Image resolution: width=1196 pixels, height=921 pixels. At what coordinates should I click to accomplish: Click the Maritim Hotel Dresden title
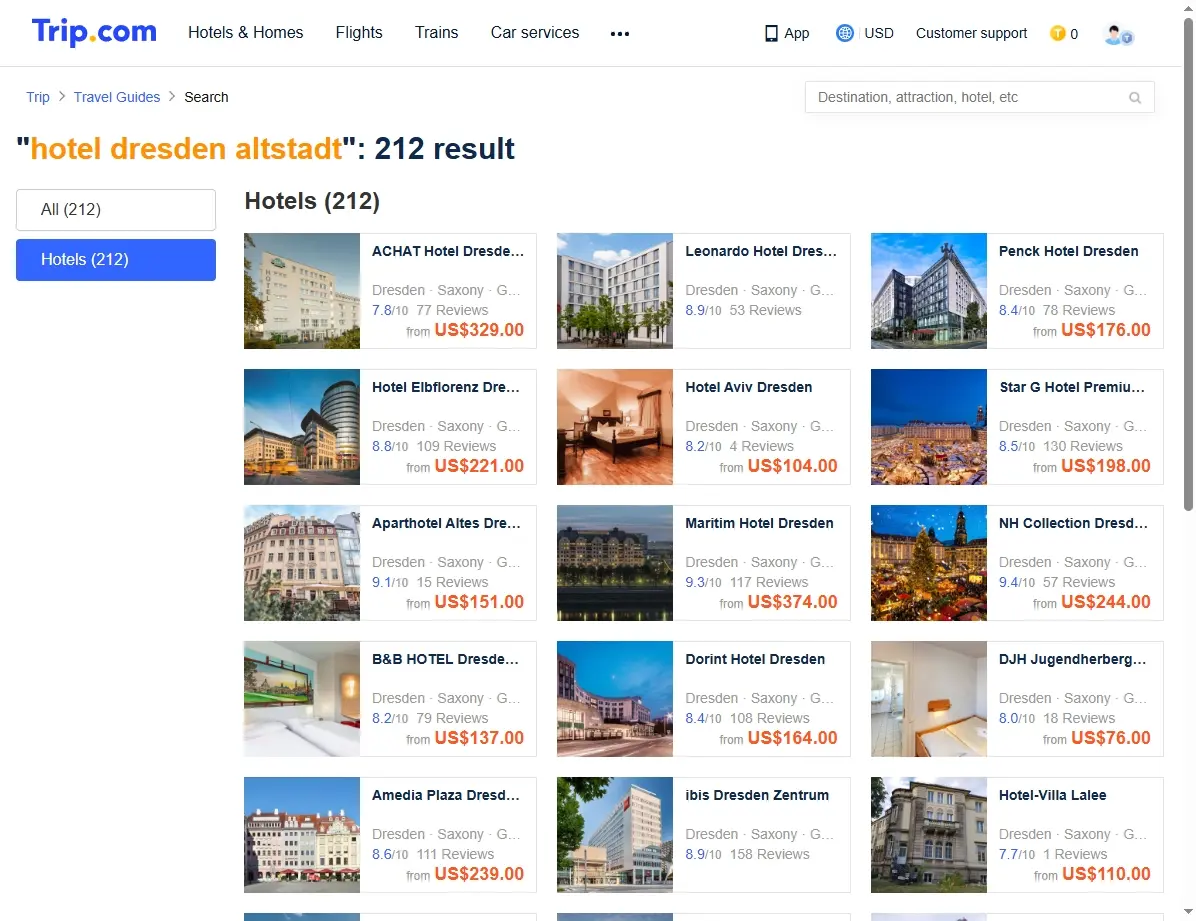759,523
